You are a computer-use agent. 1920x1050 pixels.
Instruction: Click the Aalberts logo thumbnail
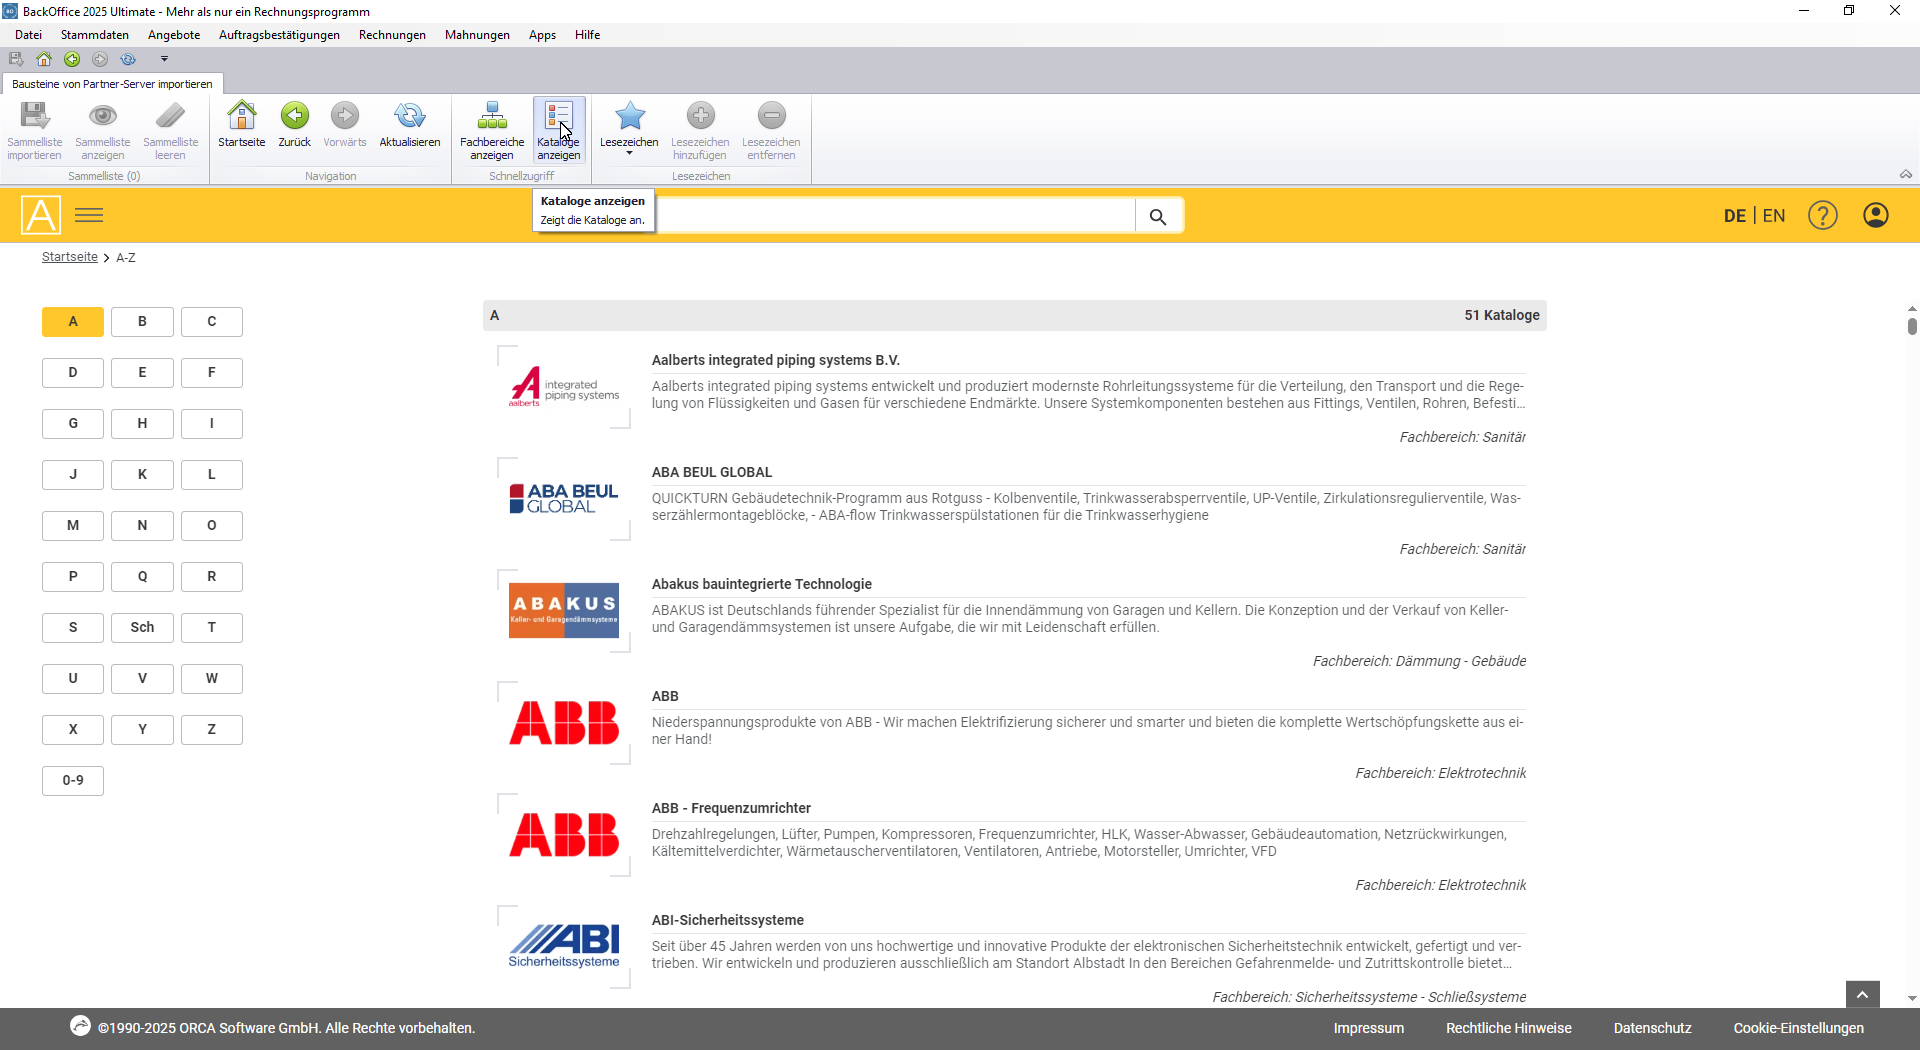click(x=564, y=387)
